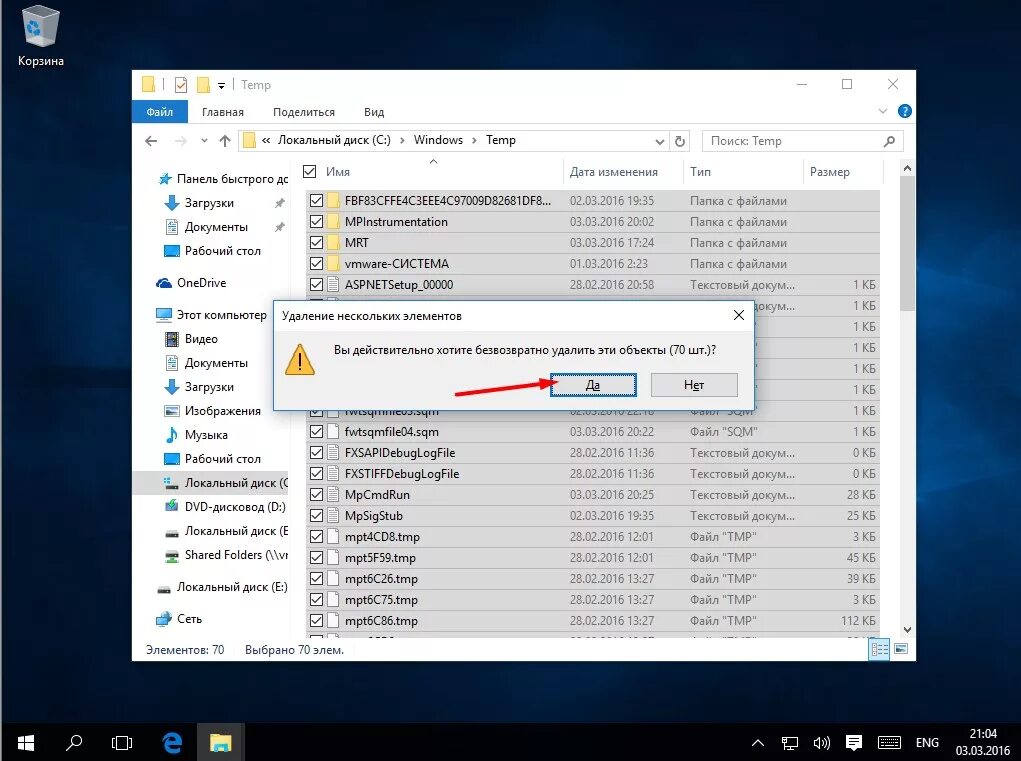Open pinned Загрузки under quick access
Image resolution: width=1021 pixels, height=761 pixels.
pos(208,202)
